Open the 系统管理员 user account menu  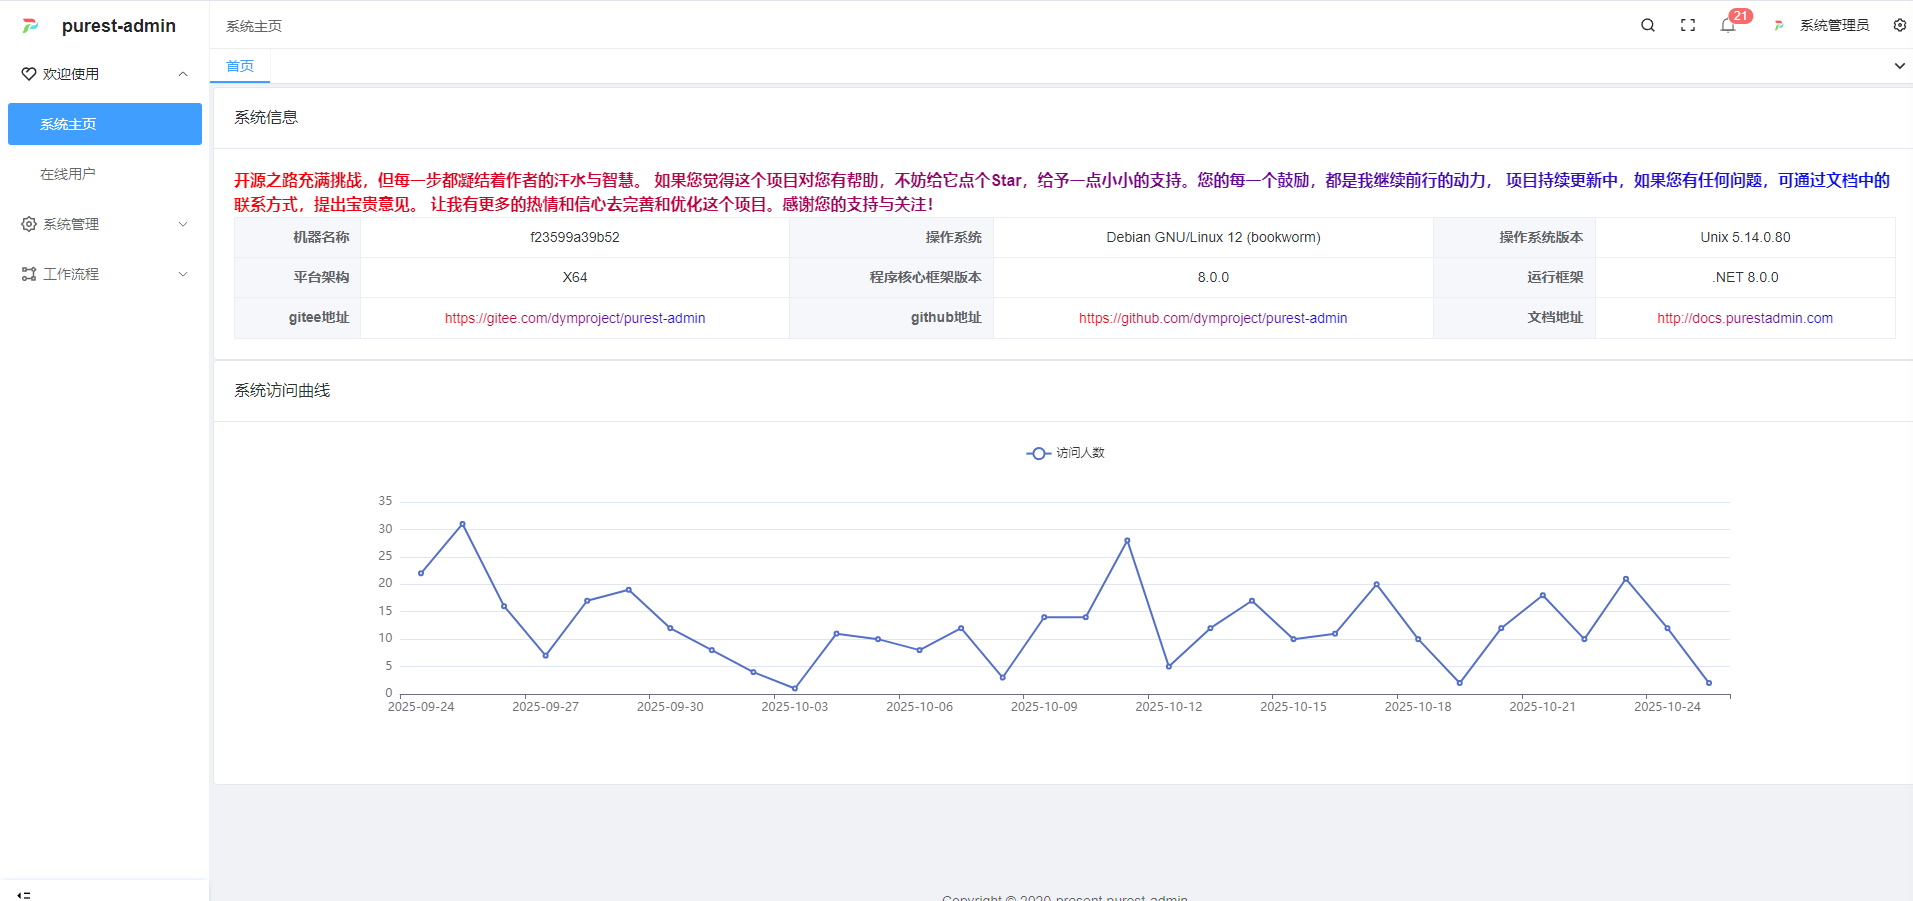point(1834,25)
